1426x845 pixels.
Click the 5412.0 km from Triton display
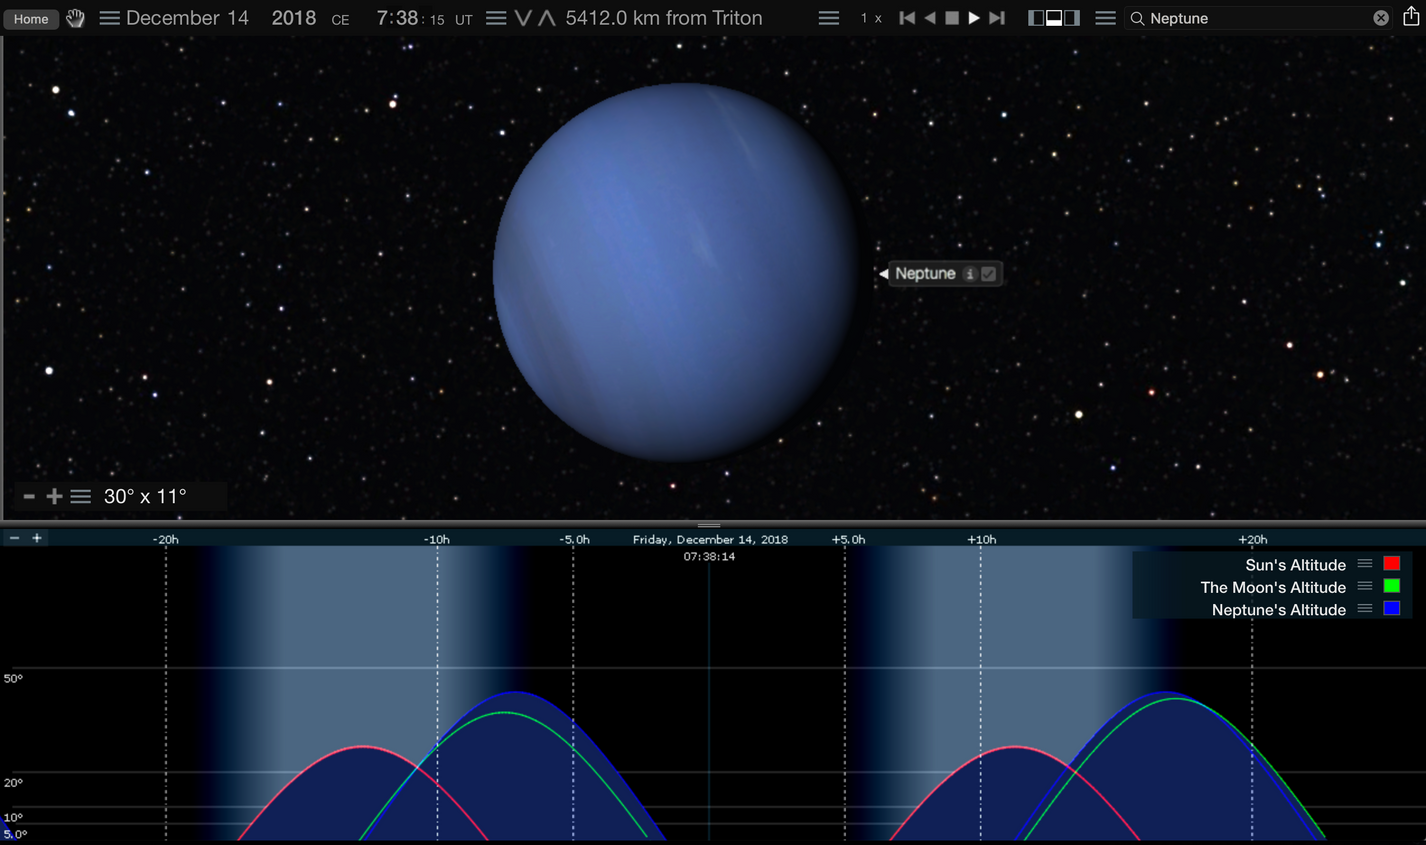point(664,17)
